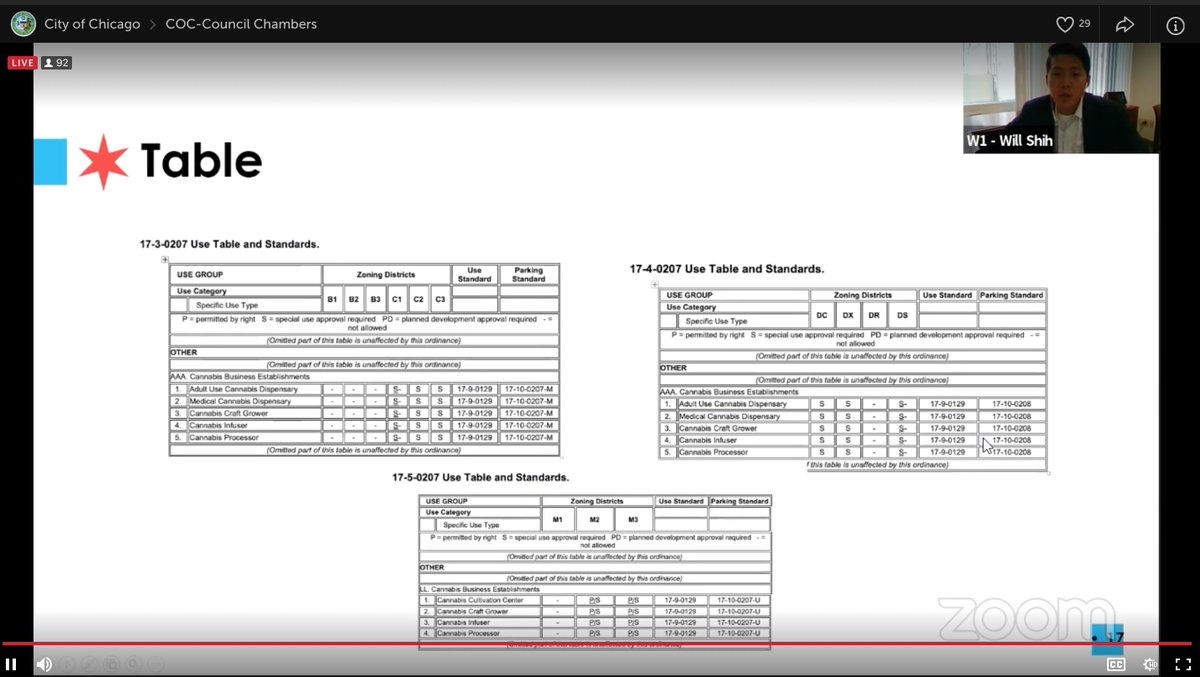1200x677 pixels.
Task: Click the viewer count showing 92
Action: (x=57, y=63)
